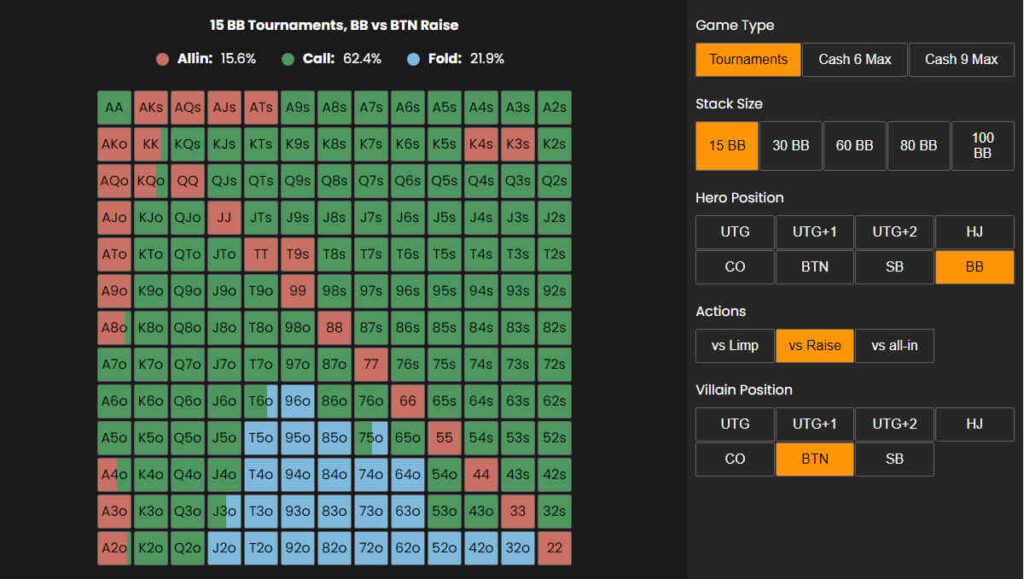
Task: Set villain position to SB
Action: click(894, 459)
